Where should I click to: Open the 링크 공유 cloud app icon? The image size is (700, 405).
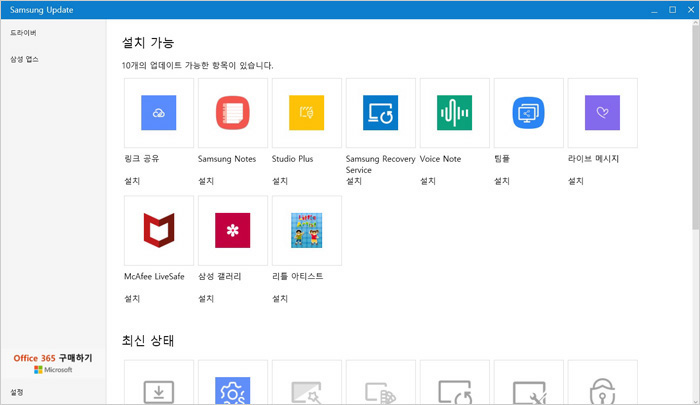pos(158,113)
